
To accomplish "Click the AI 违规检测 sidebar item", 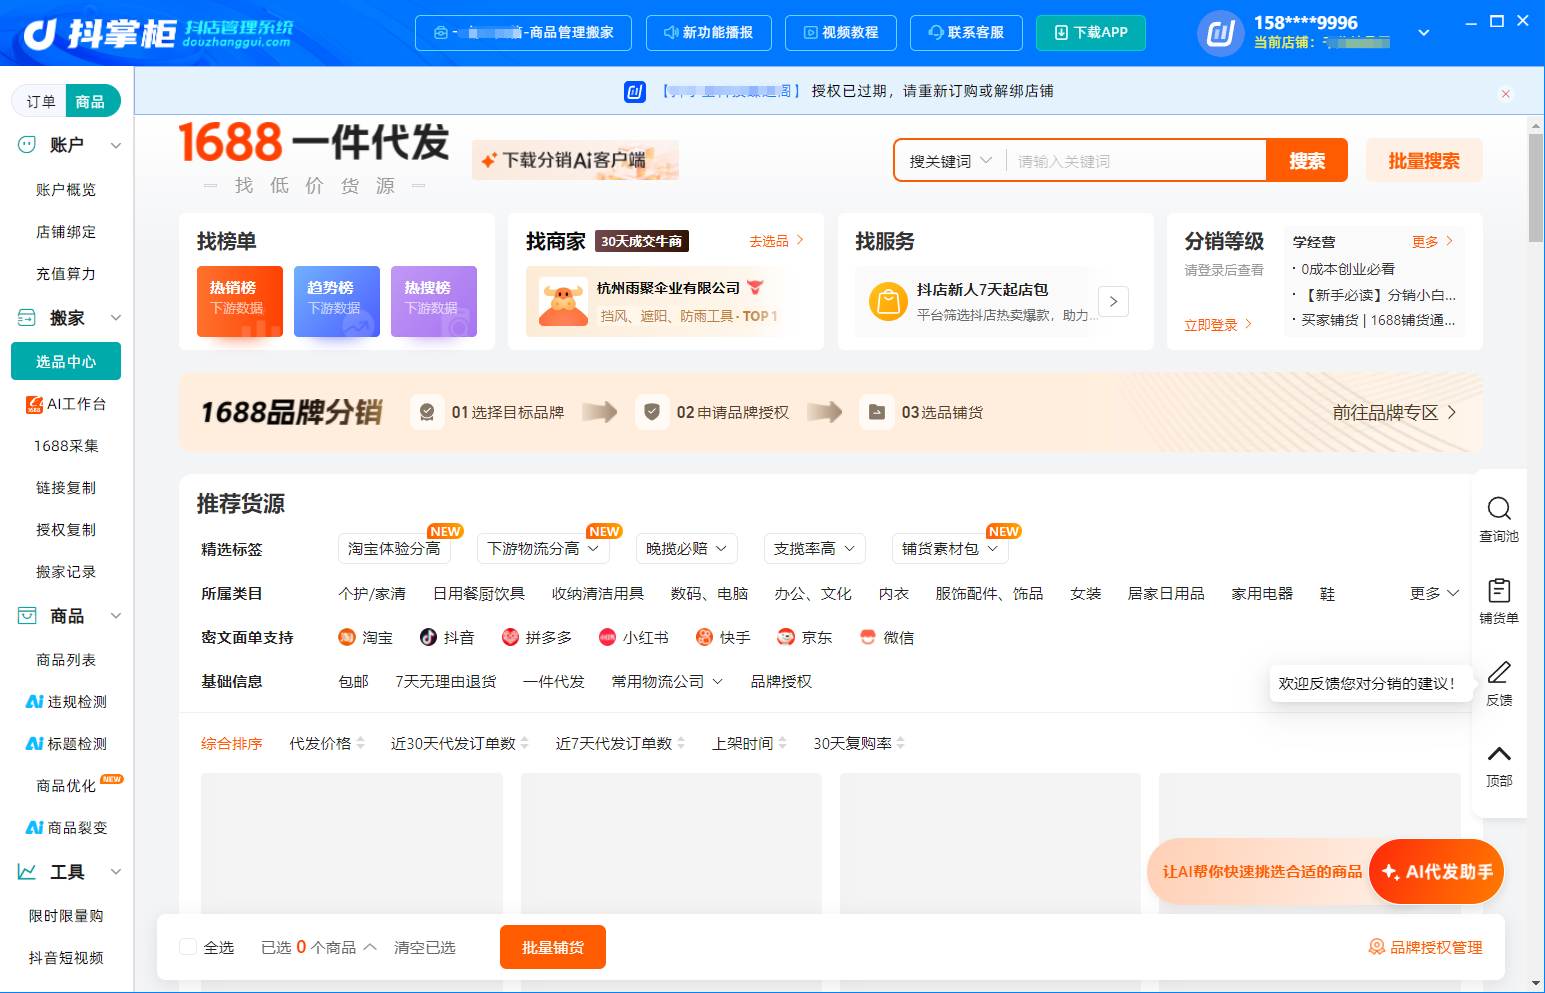I will click(x=66, y=702).
